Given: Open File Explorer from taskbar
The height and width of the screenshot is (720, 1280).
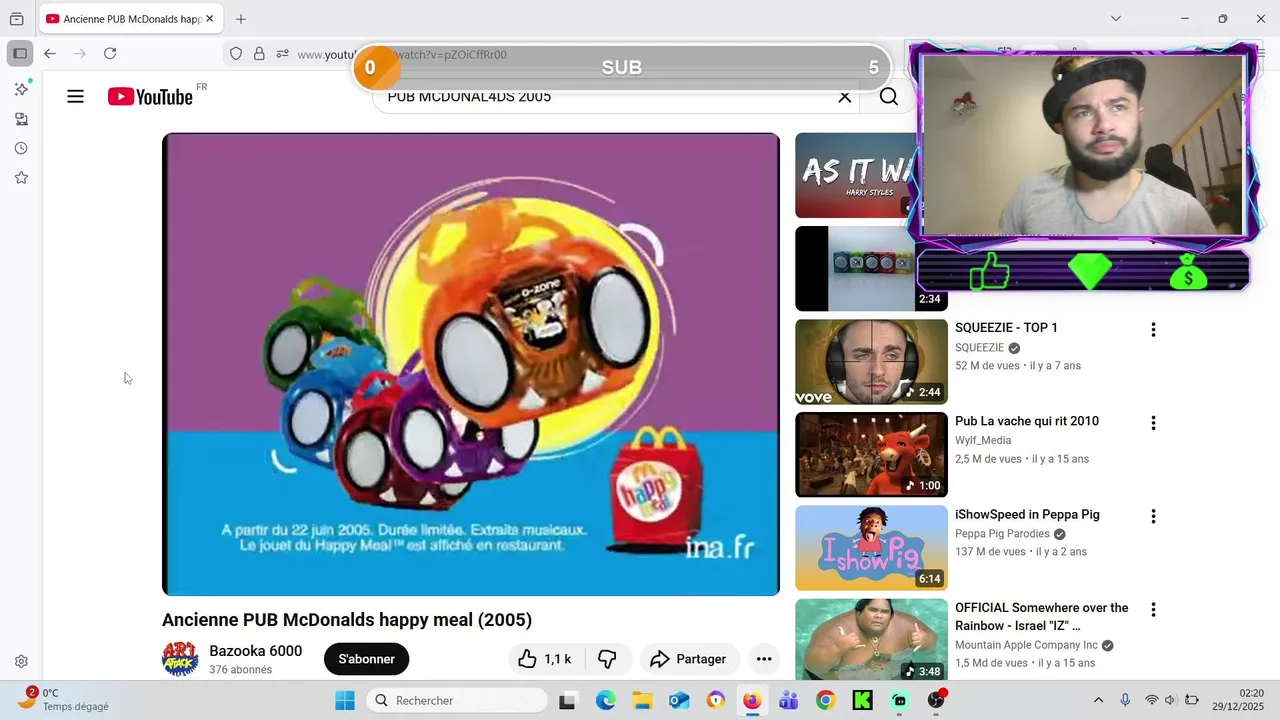Looking at the screenshot, I should click(x=642, y=700).
